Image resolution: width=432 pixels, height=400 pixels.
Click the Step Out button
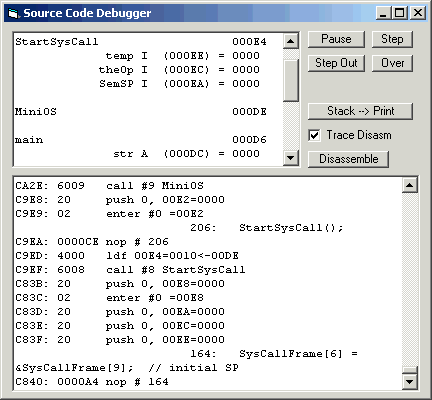click(336, 63)
